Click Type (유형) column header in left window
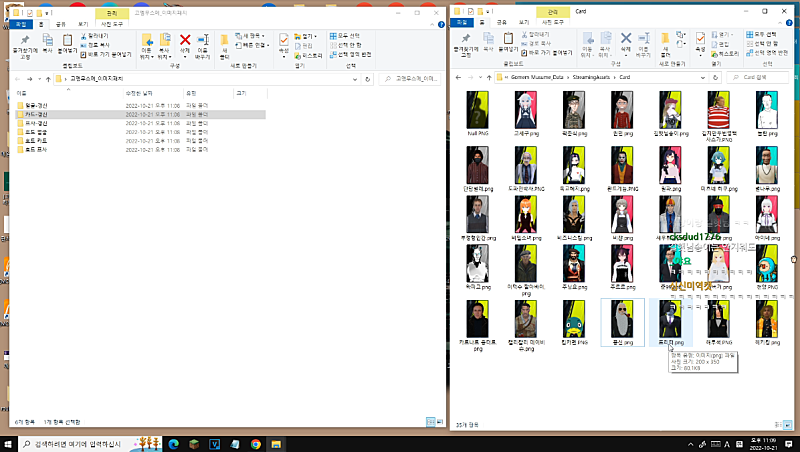This screenshot has height=452, width=800. 208,93
